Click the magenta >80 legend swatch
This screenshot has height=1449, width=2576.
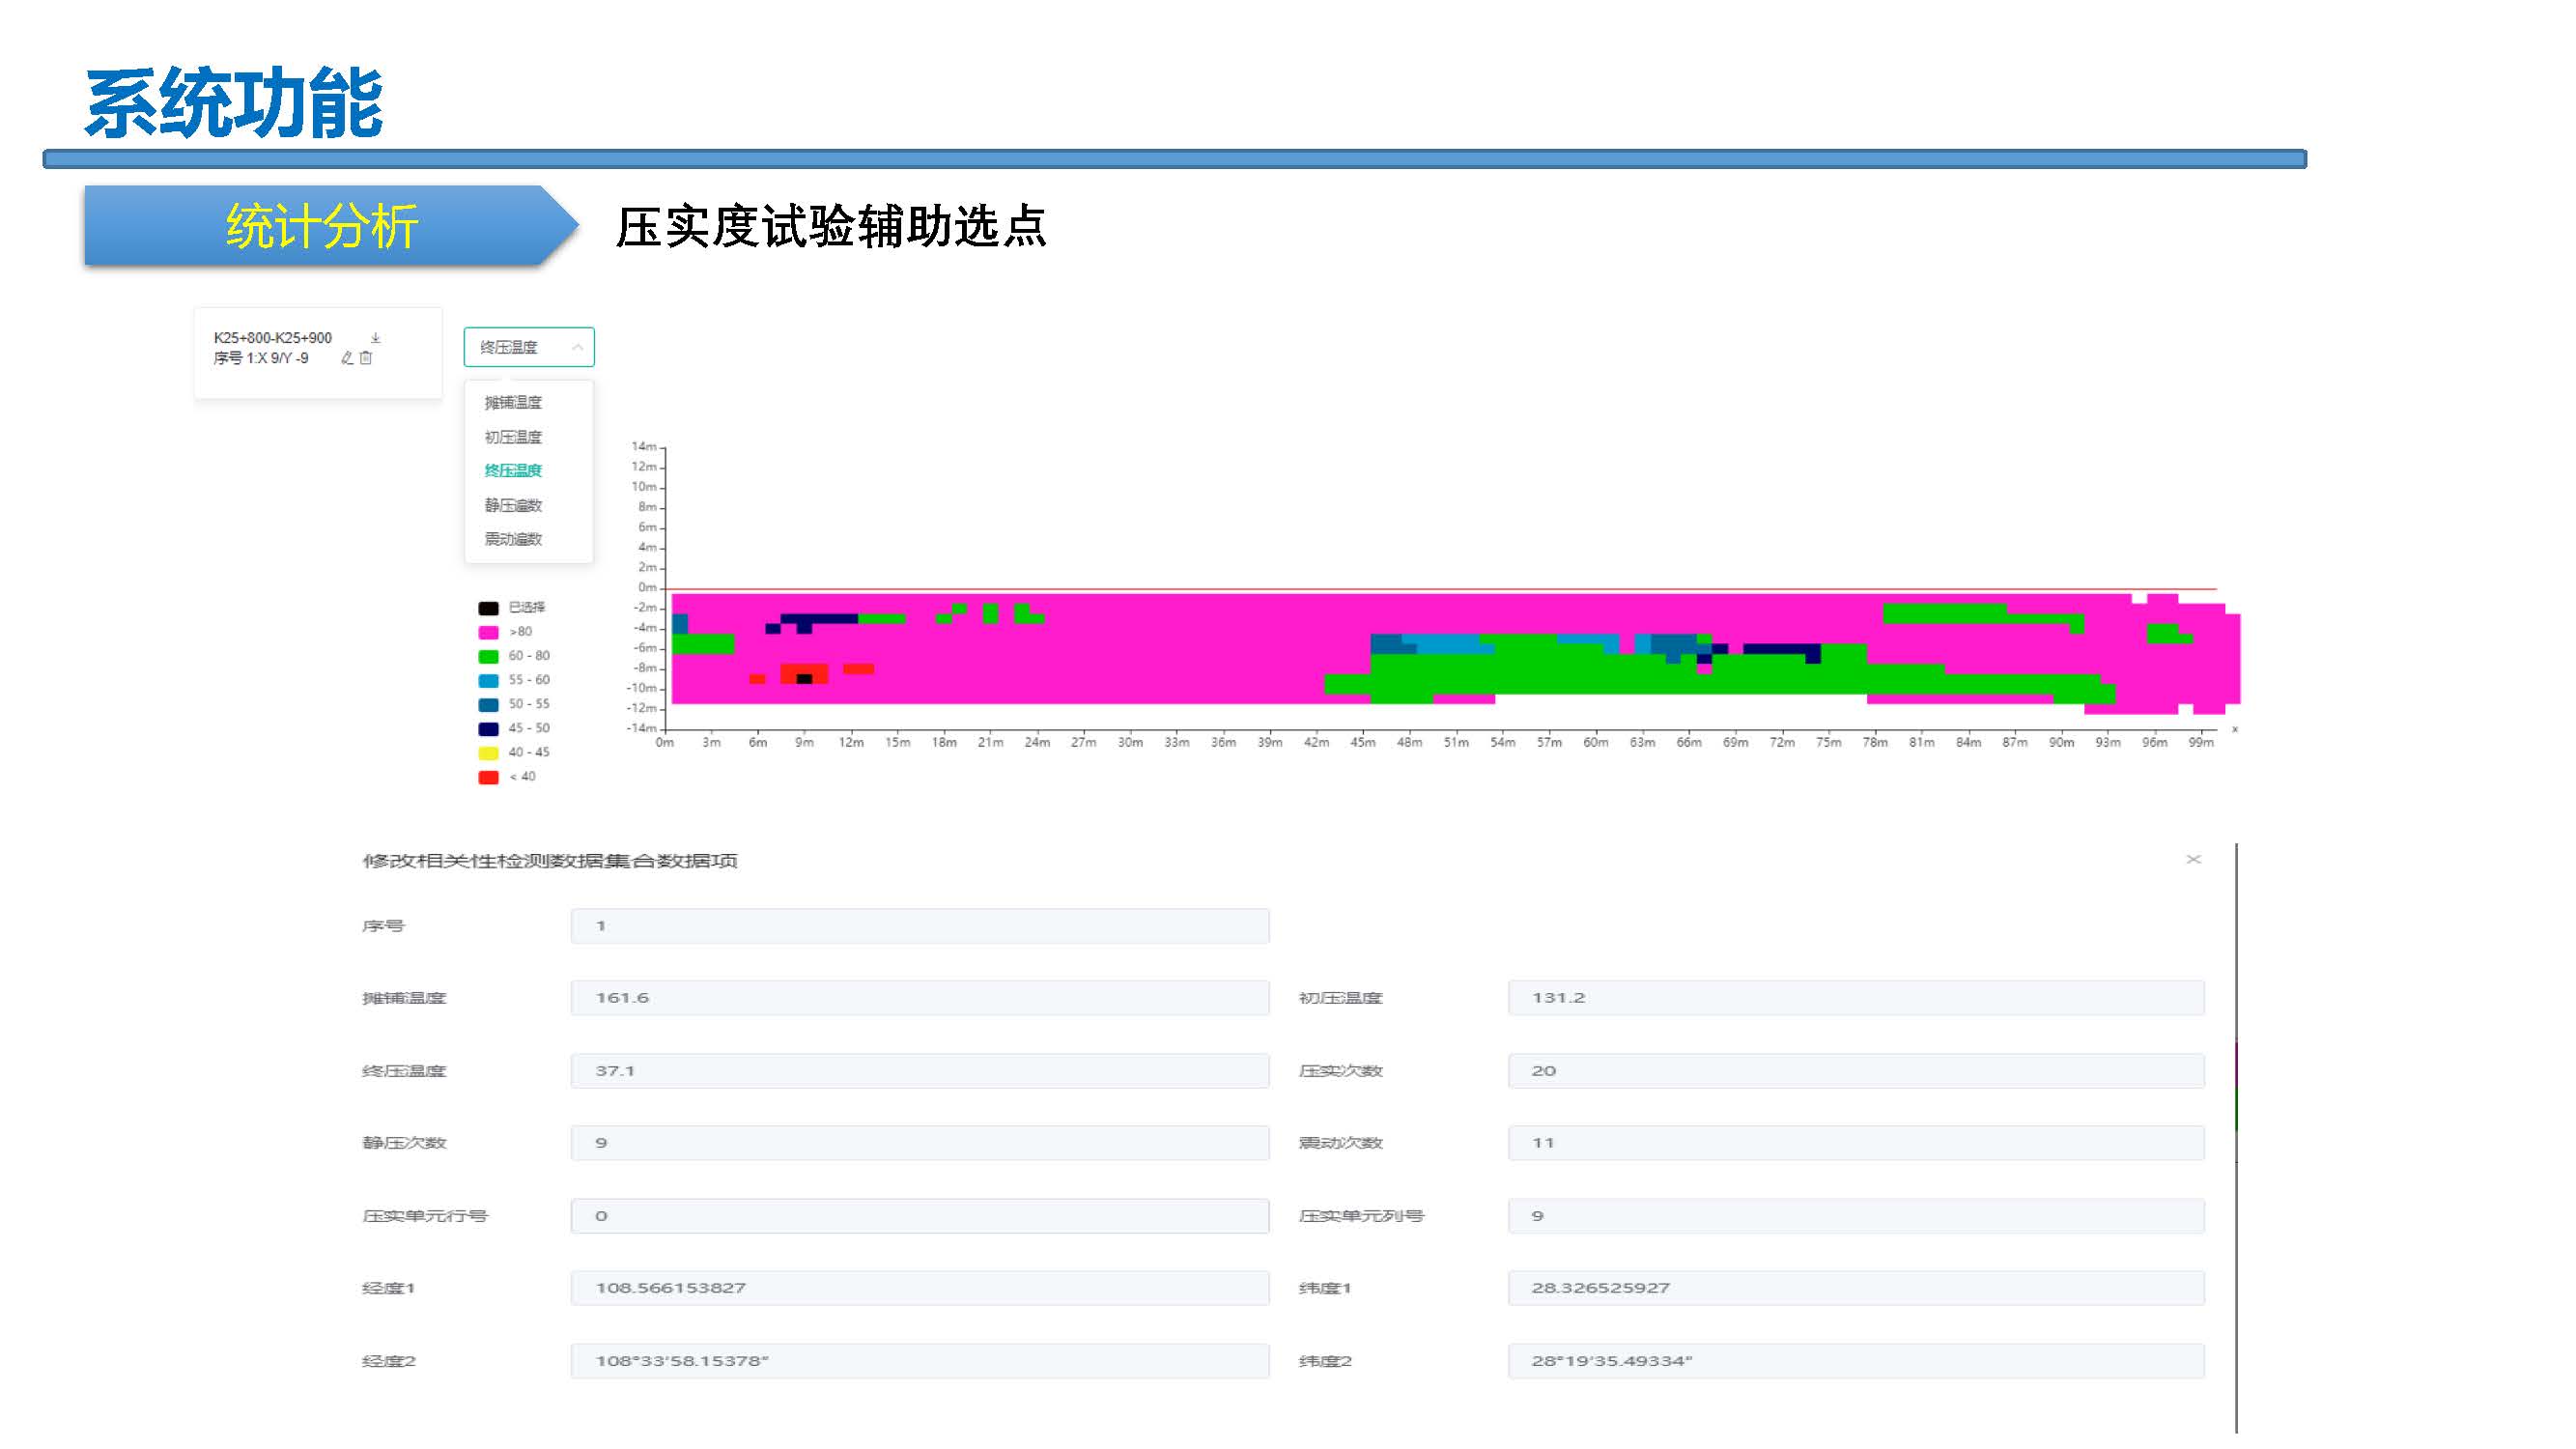click(x=488, y=632)
